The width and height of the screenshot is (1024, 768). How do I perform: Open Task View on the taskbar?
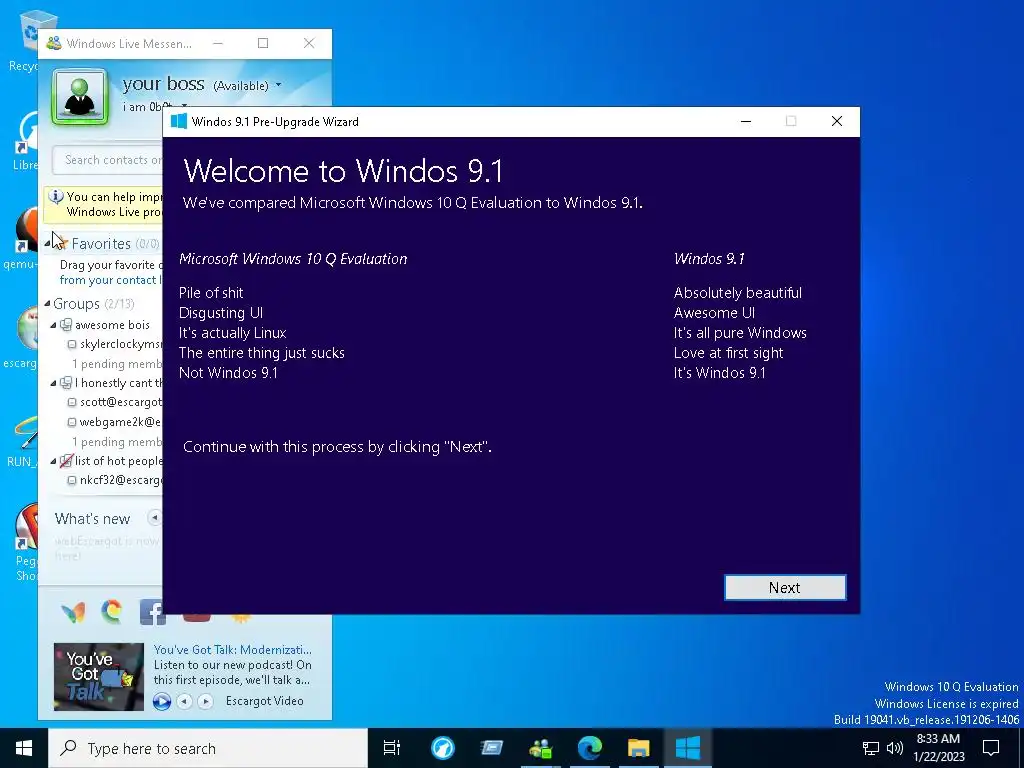click(x=392, y=748)
